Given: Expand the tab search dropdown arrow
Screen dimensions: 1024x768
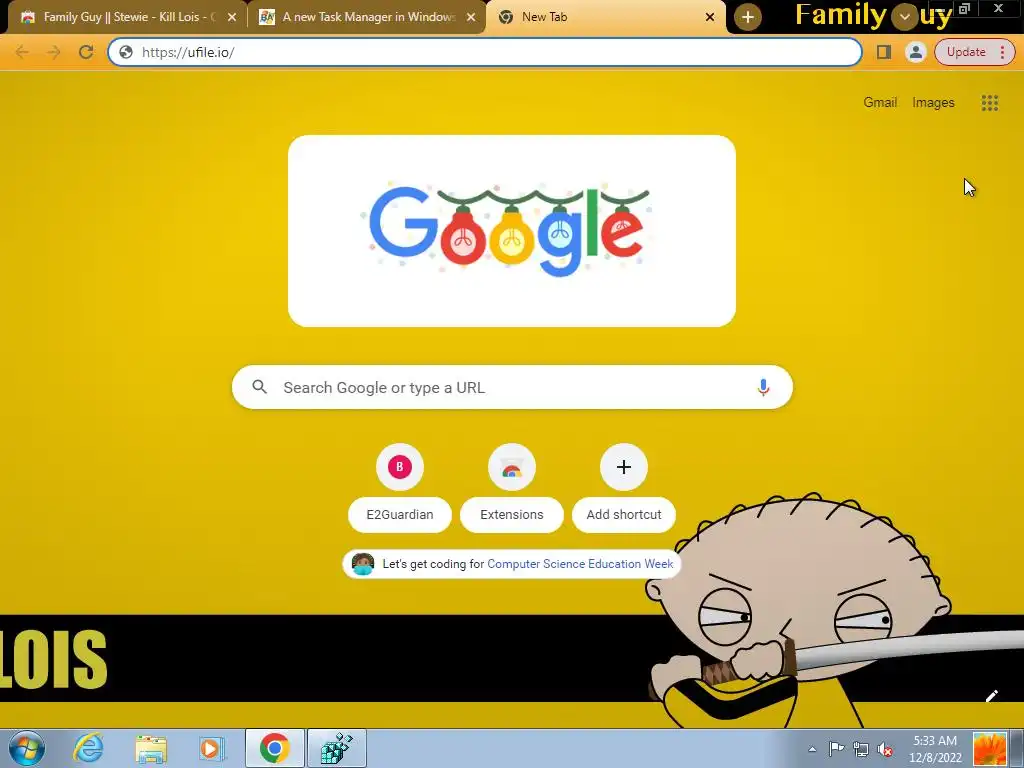Looking at the screenshot, I should (x=904, y=18).
